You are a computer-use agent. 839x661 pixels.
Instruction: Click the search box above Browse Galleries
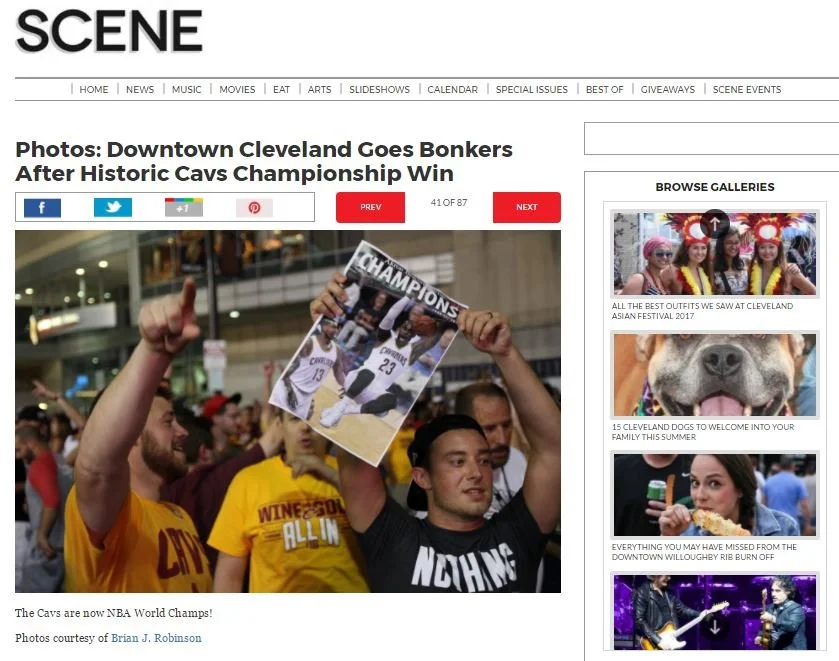pos(711,139)
